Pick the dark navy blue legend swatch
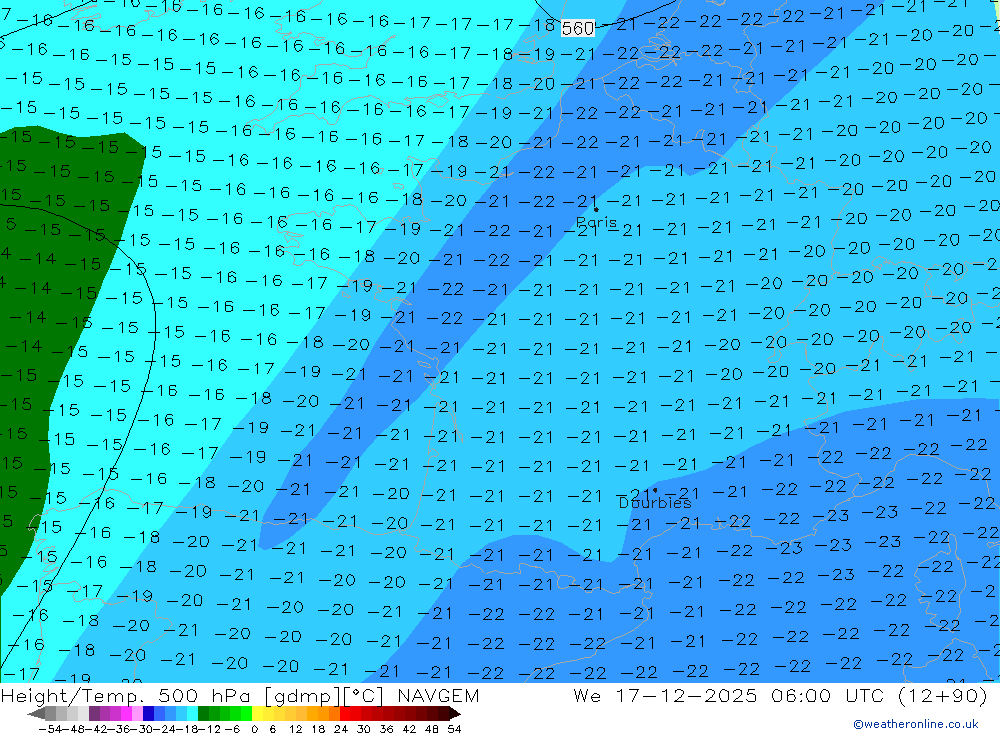This screenshot has height=733, width=1000. pos(148,714)
